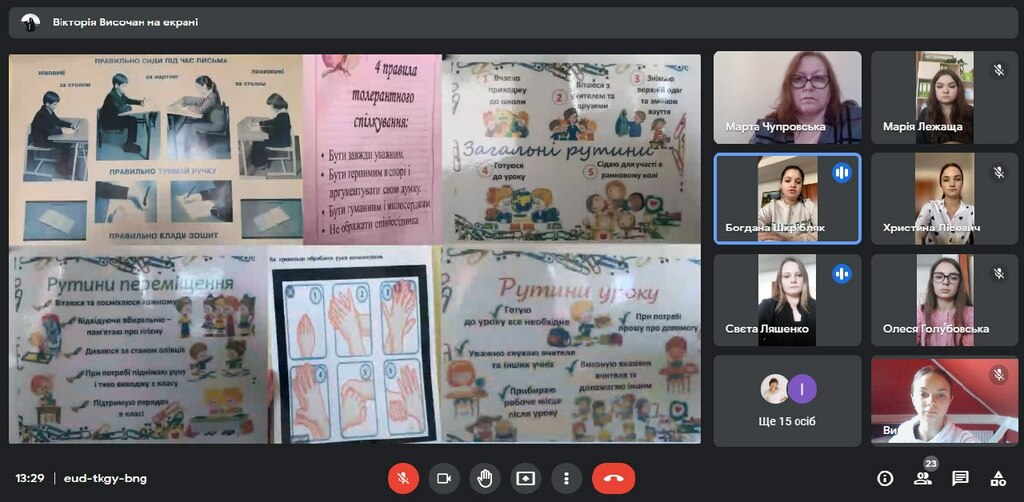Open the meeting details info icon
This screenshot has height=502, width=1024.
885,478
